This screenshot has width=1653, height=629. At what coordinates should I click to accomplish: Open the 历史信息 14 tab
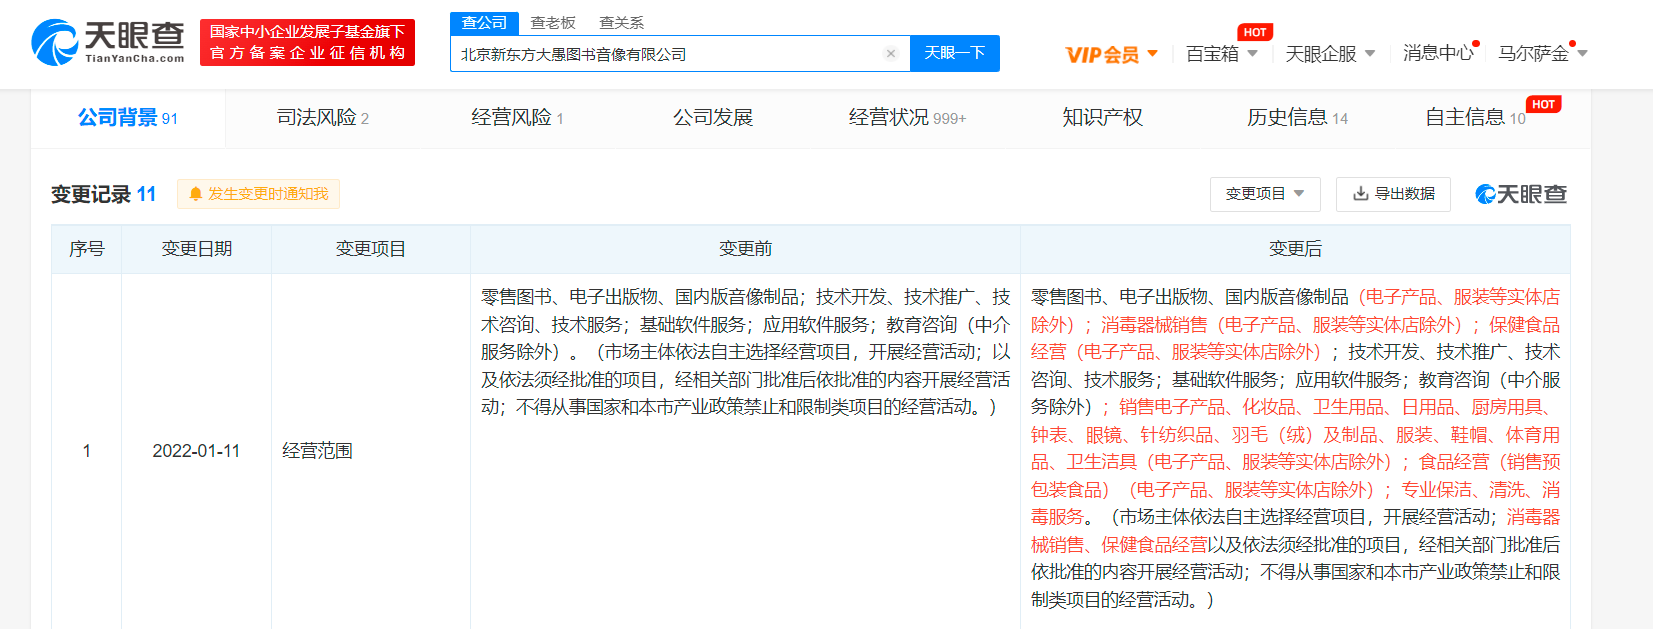[1297, 118]
